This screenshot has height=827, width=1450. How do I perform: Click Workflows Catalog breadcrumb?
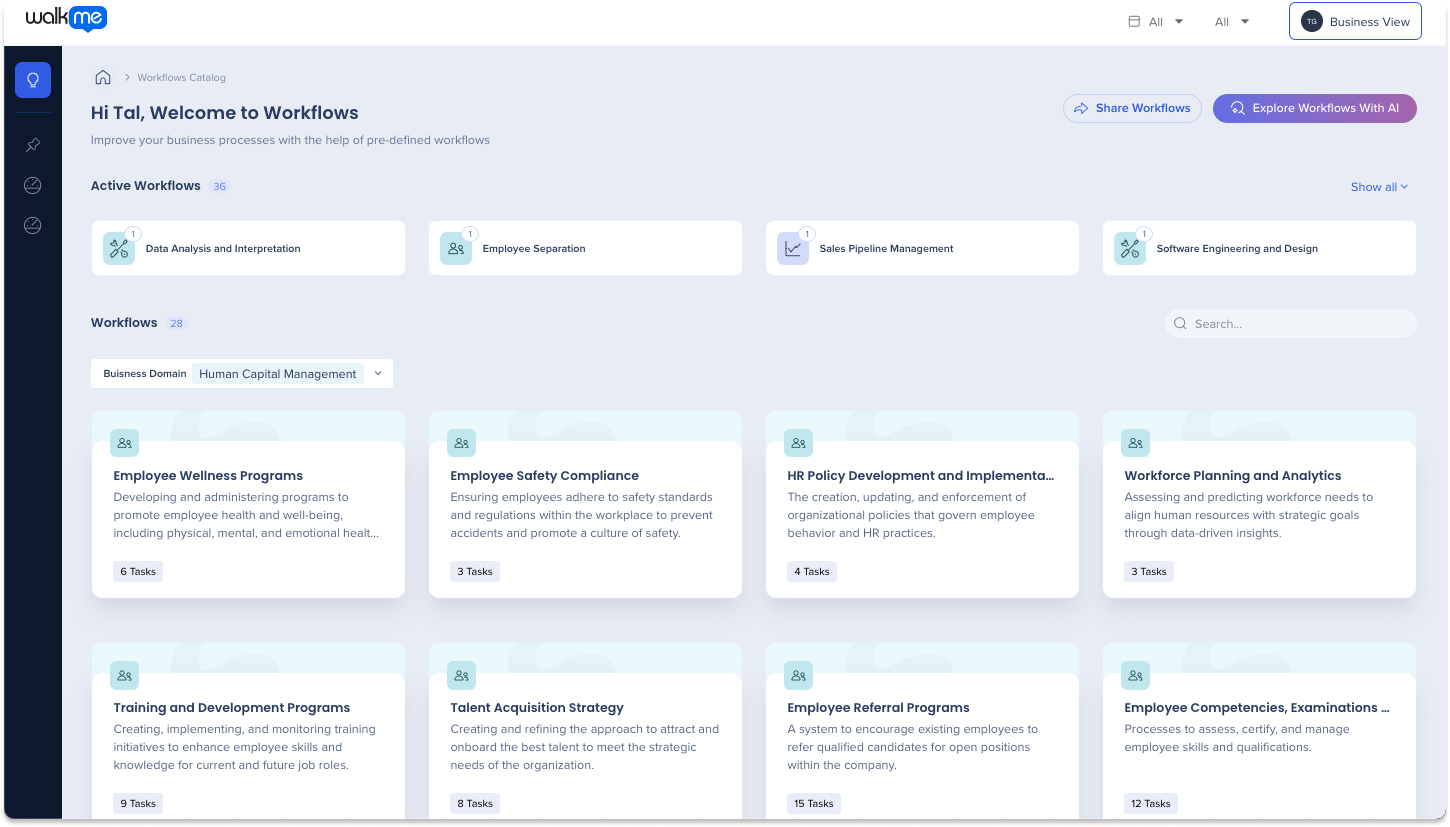181,77
